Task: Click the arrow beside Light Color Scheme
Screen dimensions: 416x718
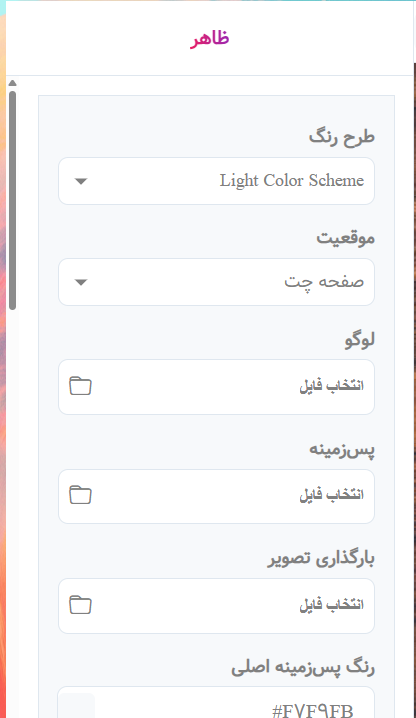Action: pos(81,181)
